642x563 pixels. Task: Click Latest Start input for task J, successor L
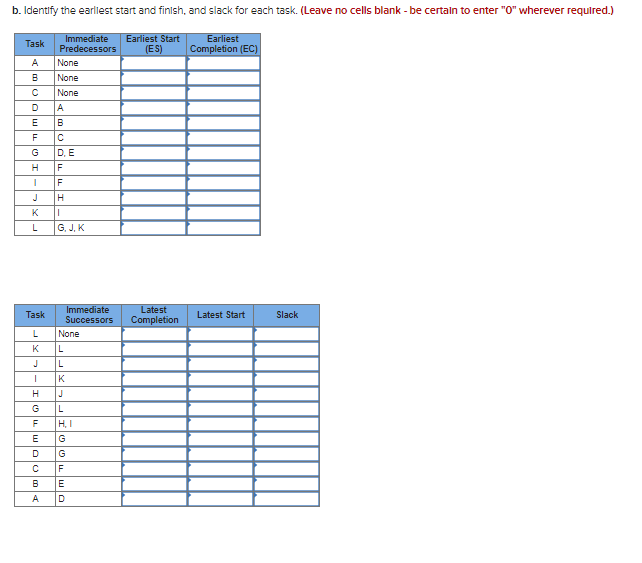(x=221, y=364)
